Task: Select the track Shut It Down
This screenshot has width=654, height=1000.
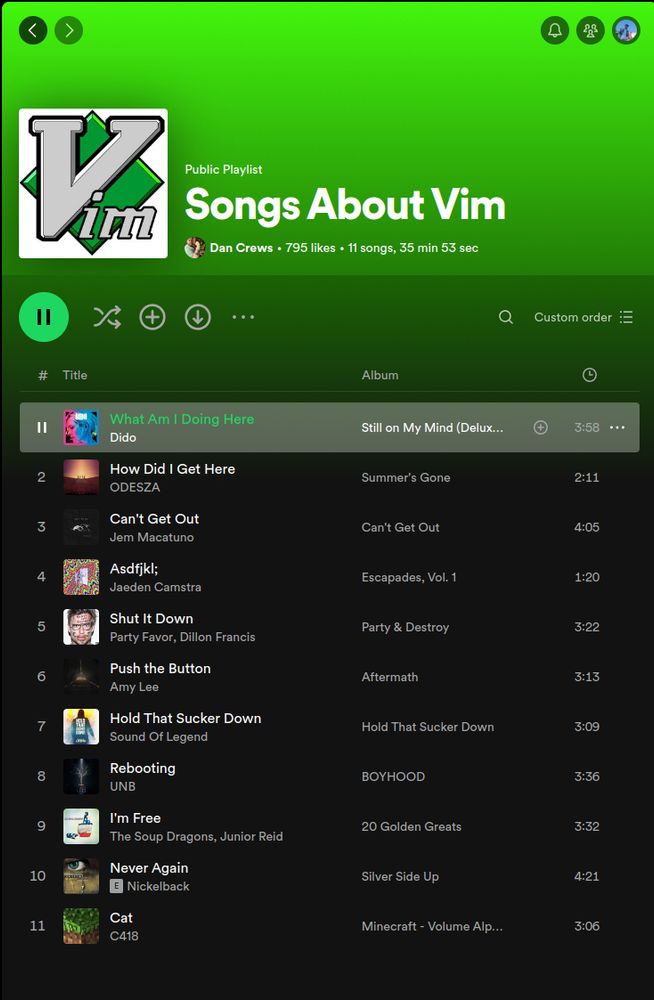Action: click(x=151, y=619)
